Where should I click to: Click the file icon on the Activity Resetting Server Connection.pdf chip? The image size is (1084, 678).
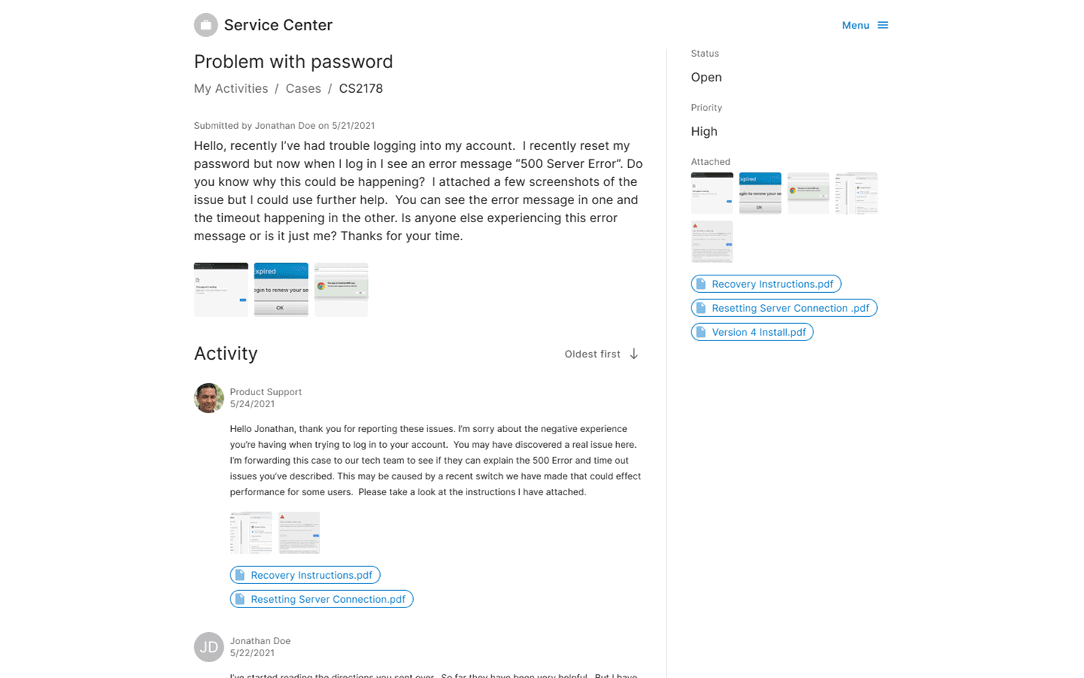241,599
